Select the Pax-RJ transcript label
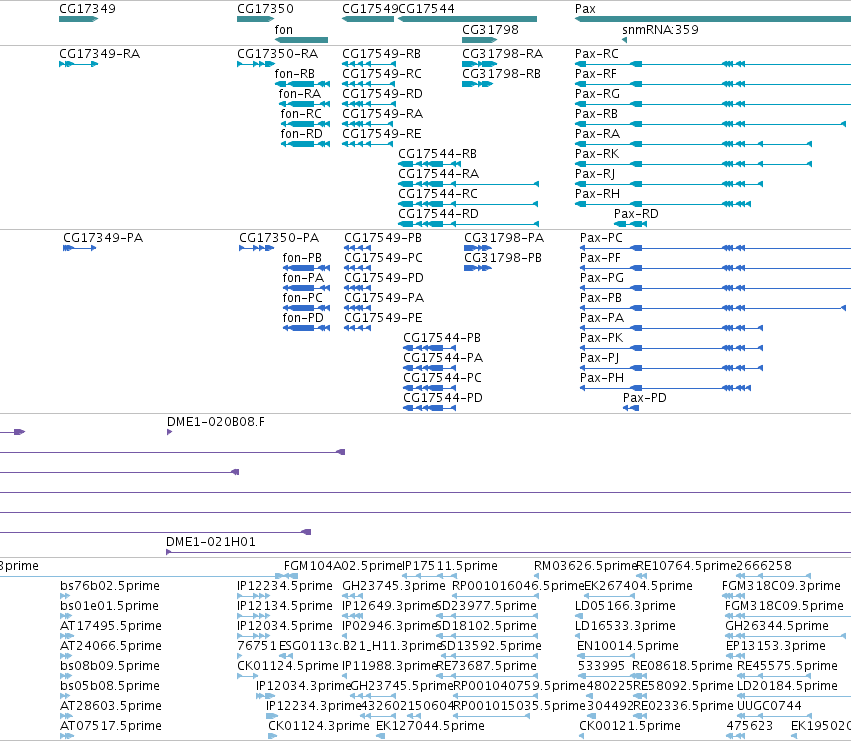Image resolution: width=851 pixels, height=741 pixels. click(x=595, y=174)
